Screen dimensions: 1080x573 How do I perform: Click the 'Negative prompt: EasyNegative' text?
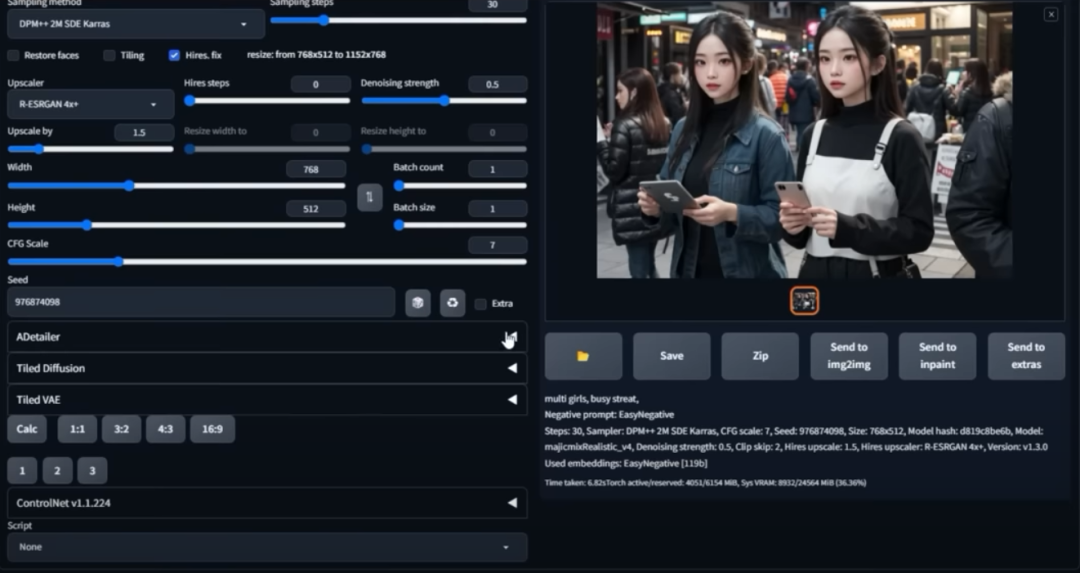[610, 415]
